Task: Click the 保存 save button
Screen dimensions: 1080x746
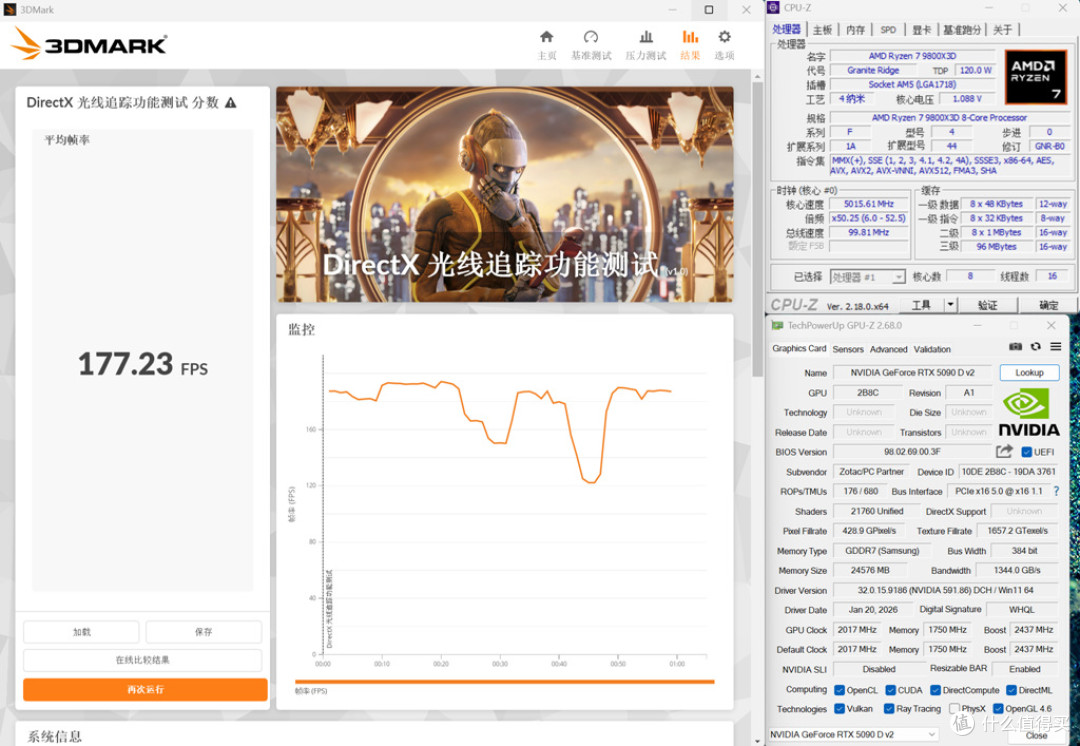Action: click(204, 632)
